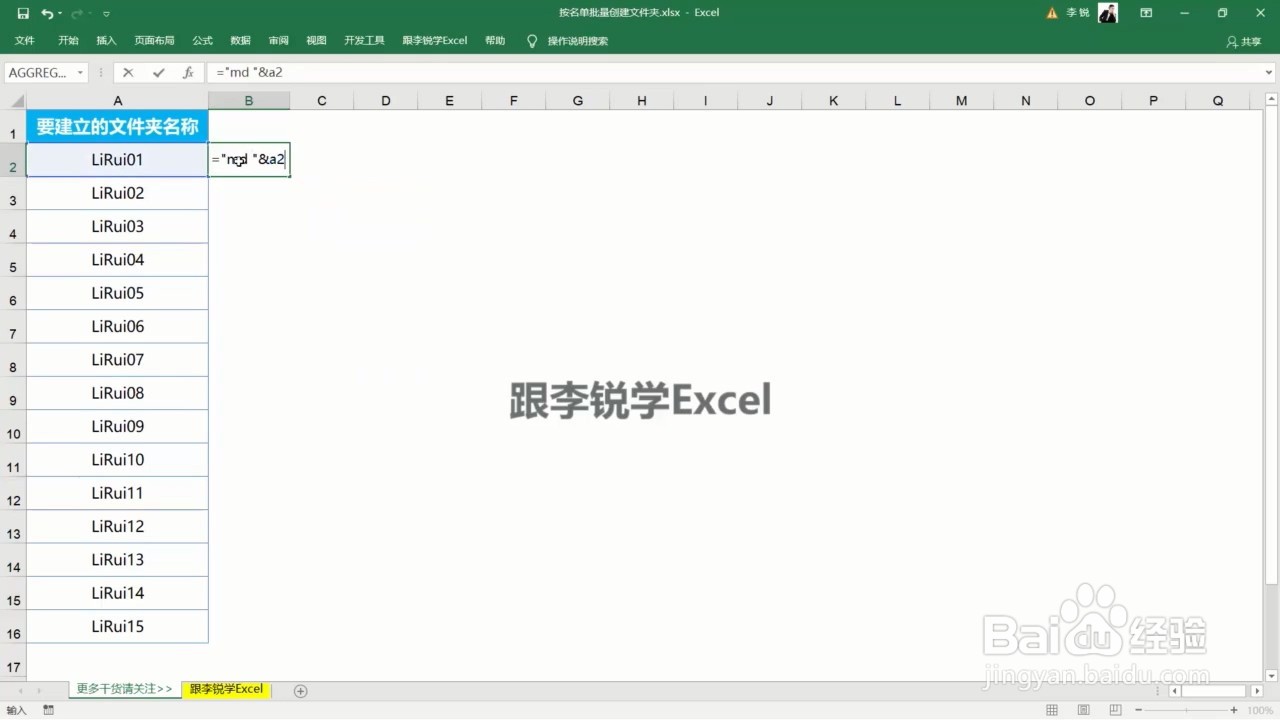Open the 数据 ribbon tab

pyautogui.click(x=240, y=41)
